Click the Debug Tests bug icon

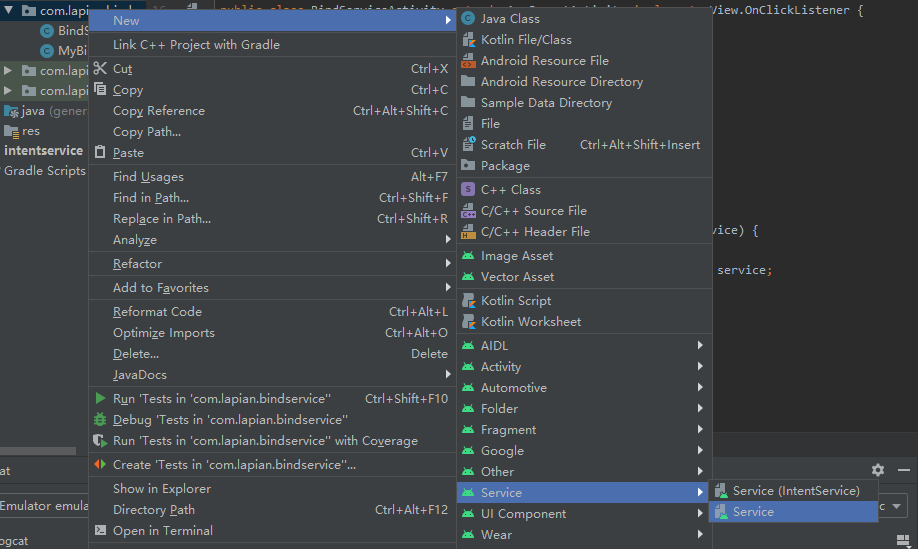[x=100, y=420]
